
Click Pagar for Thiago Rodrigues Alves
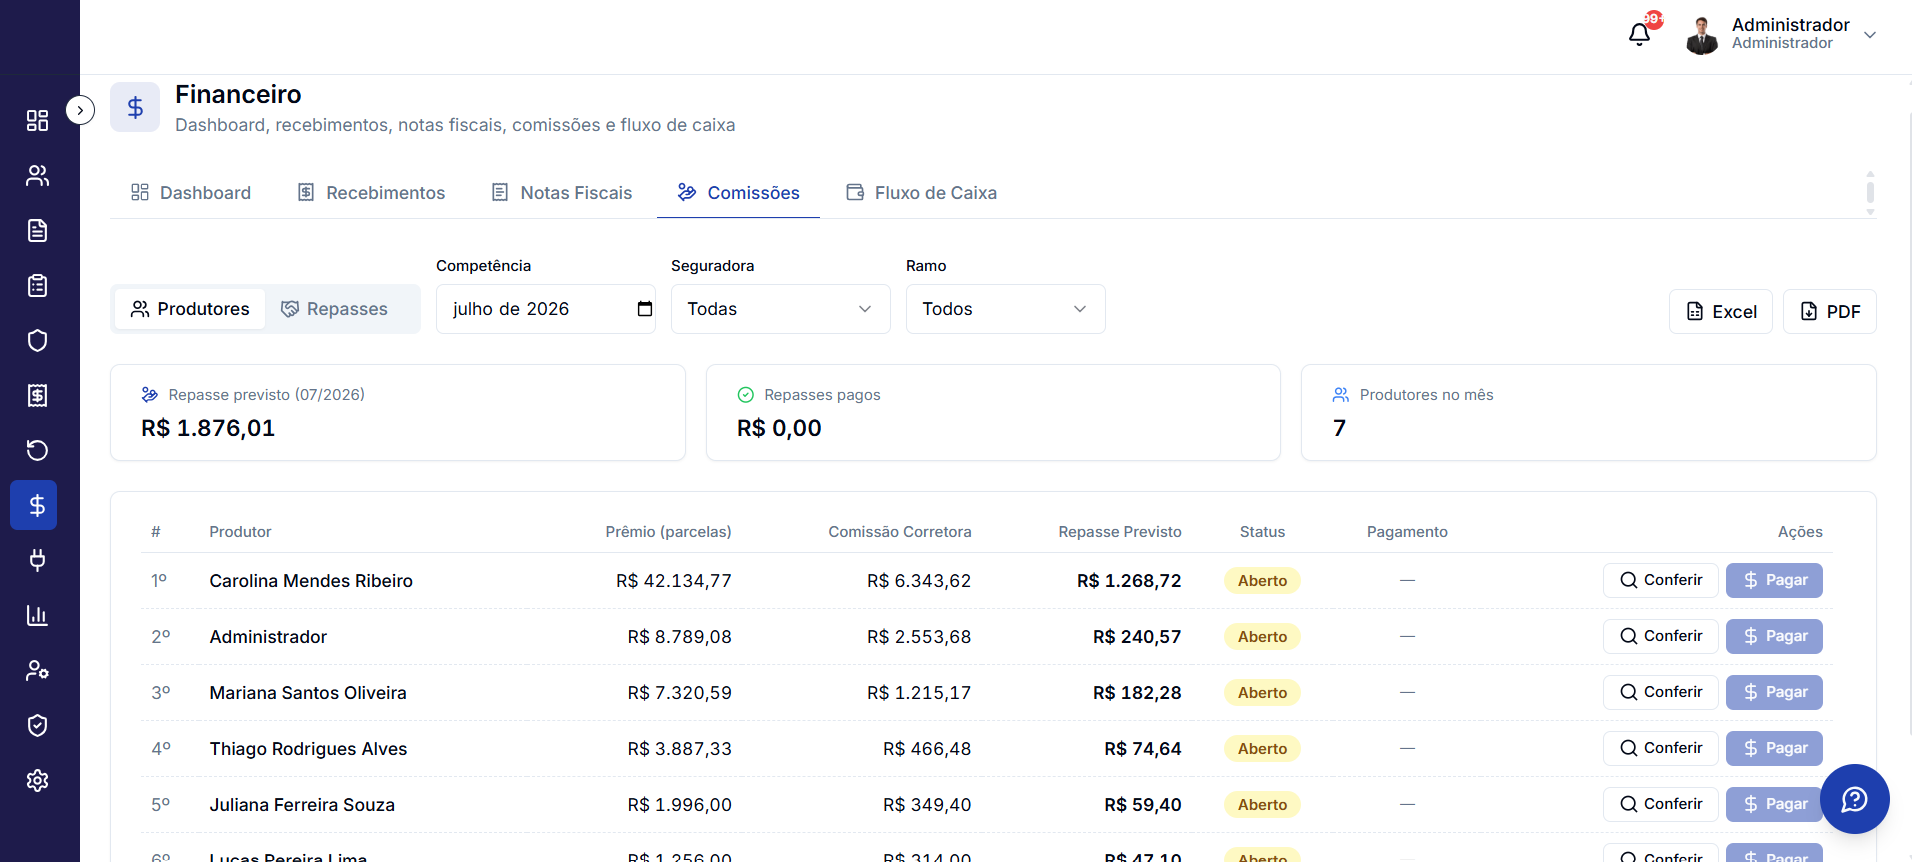click(1774, 748)
